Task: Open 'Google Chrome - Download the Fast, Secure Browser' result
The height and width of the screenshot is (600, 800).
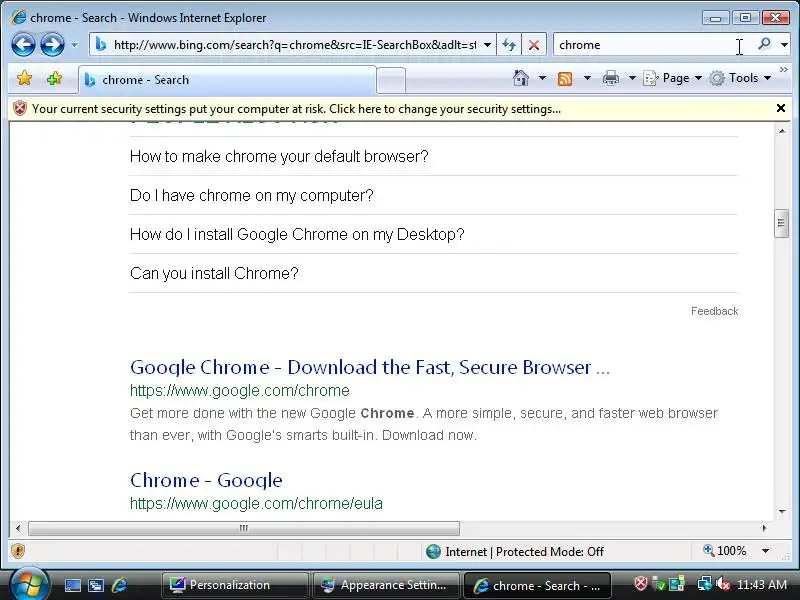Action: point(370,367)
